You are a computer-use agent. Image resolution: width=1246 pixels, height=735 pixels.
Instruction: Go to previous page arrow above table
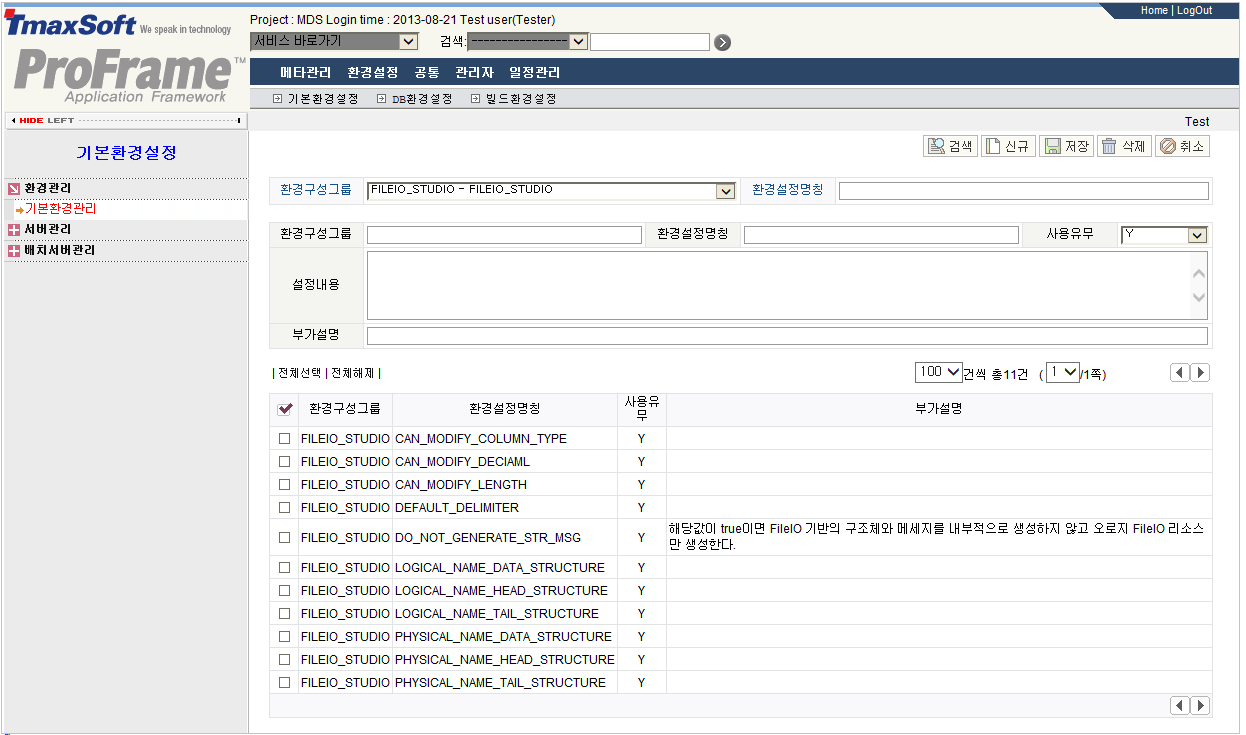(x=1180, y=372)
